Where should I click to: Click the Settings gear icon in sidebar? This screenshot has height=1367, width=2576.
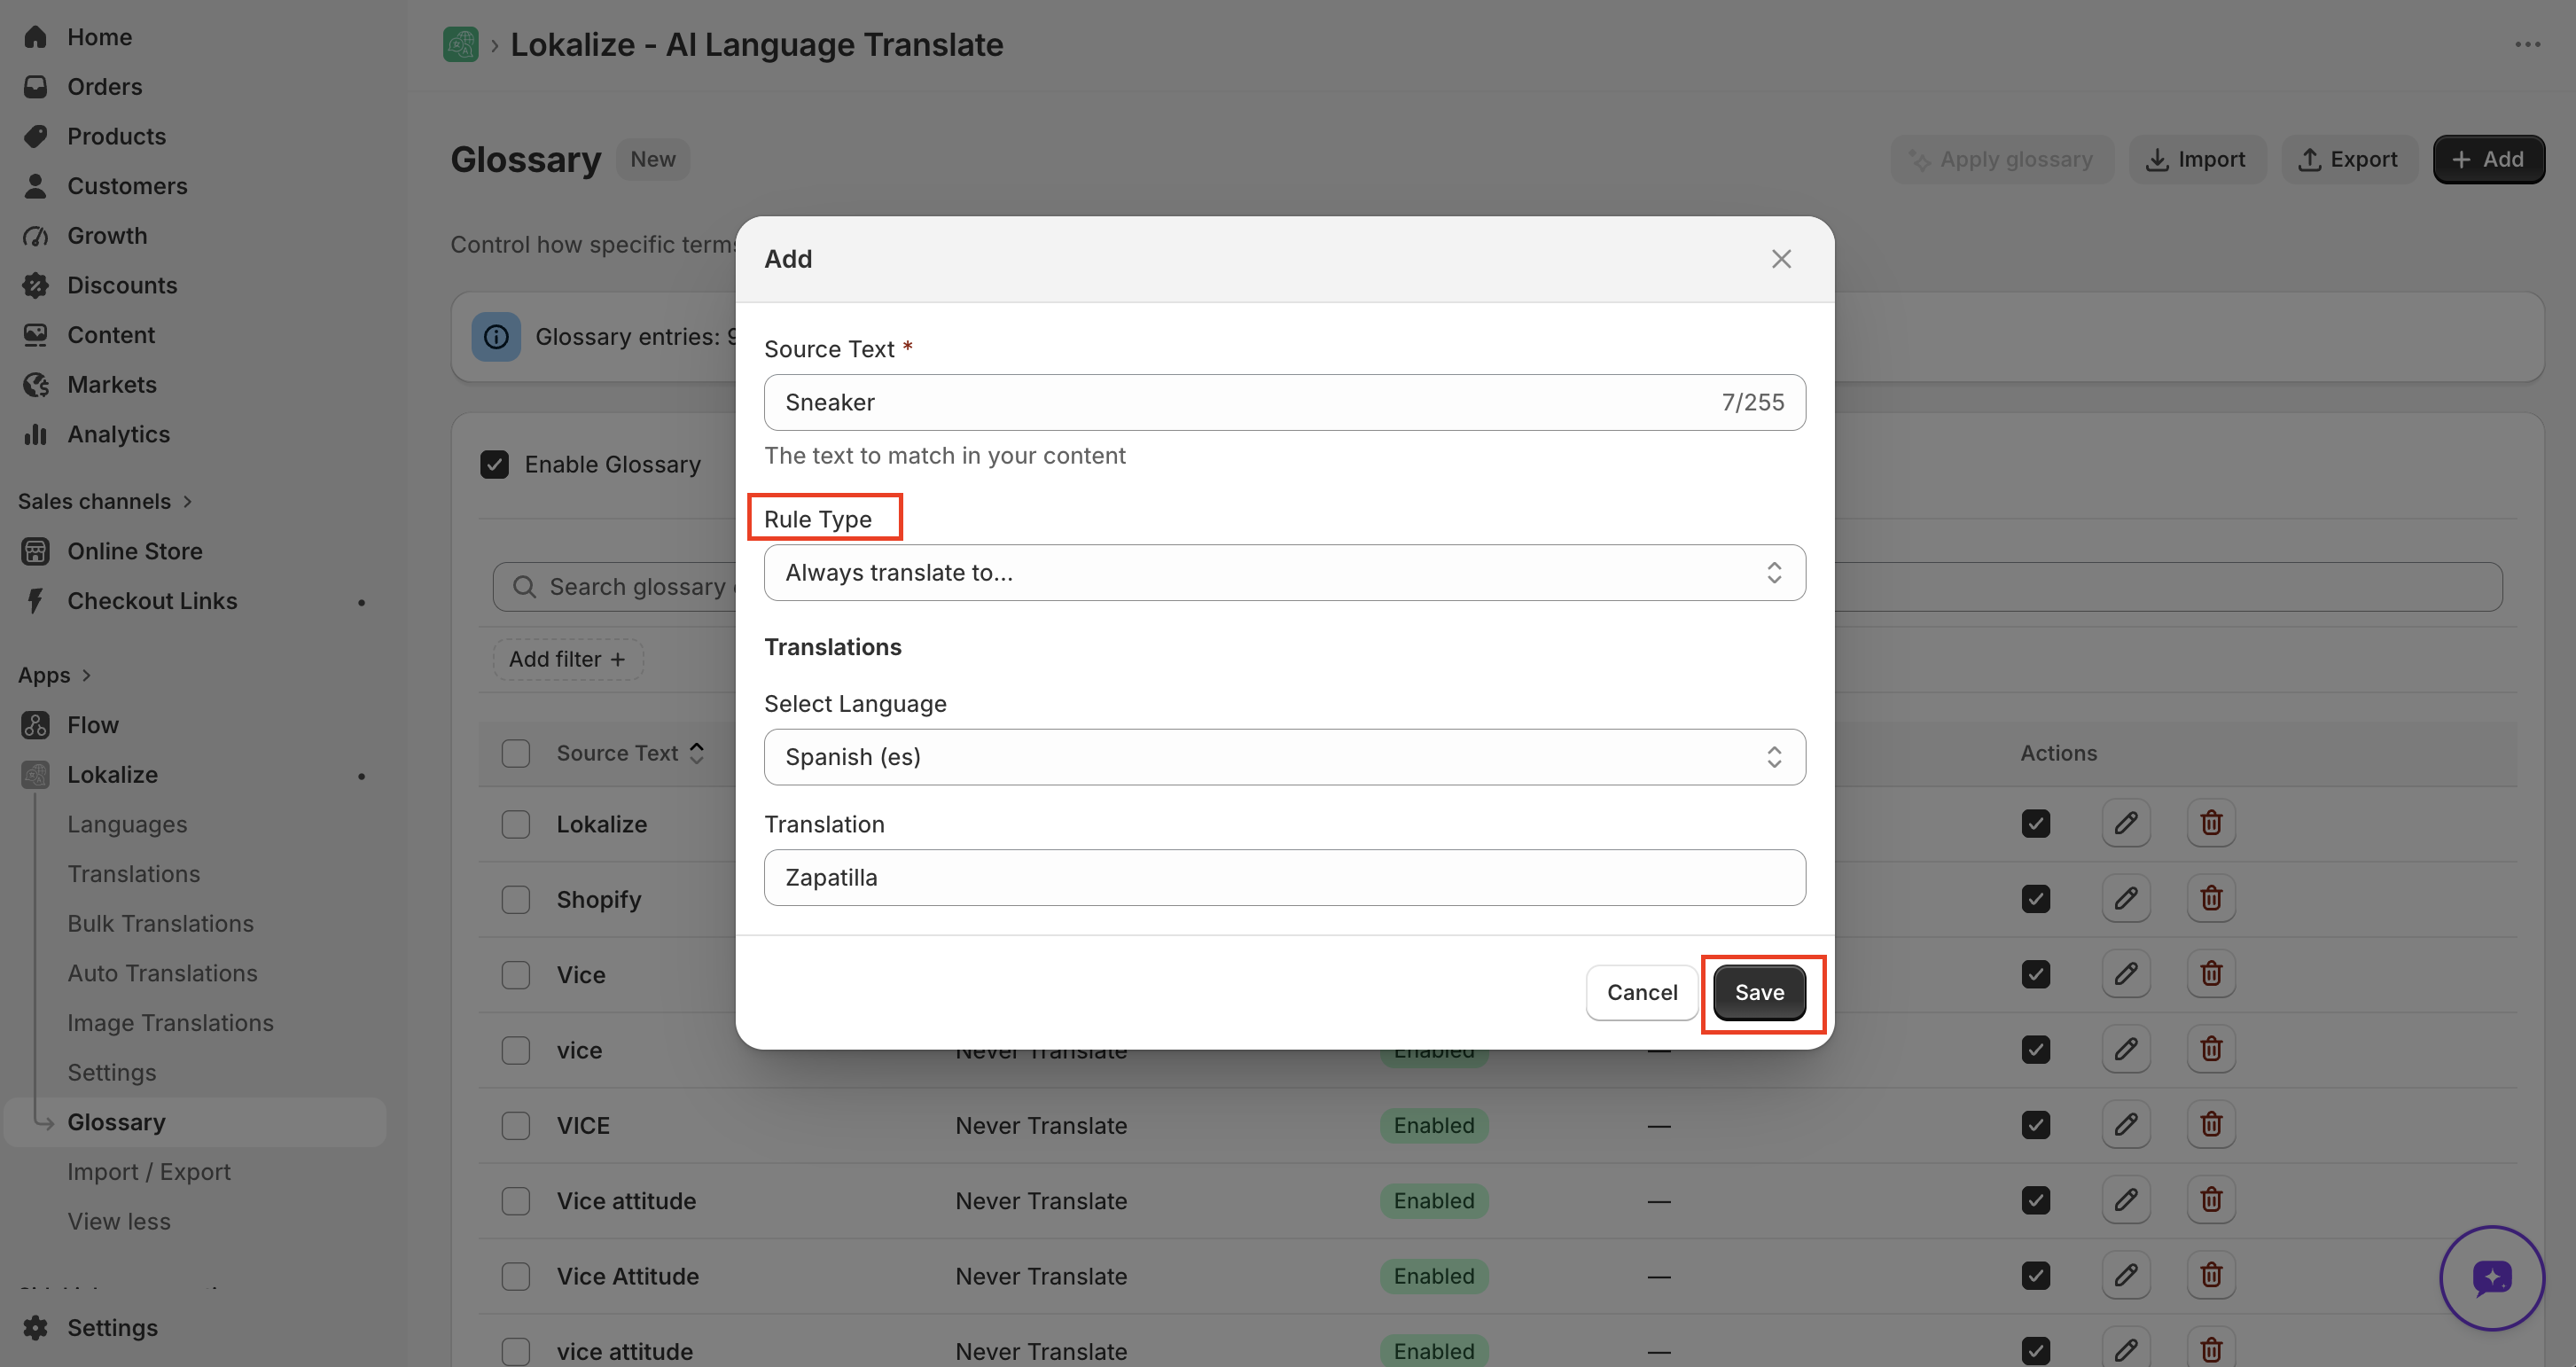coord(36,1328)
